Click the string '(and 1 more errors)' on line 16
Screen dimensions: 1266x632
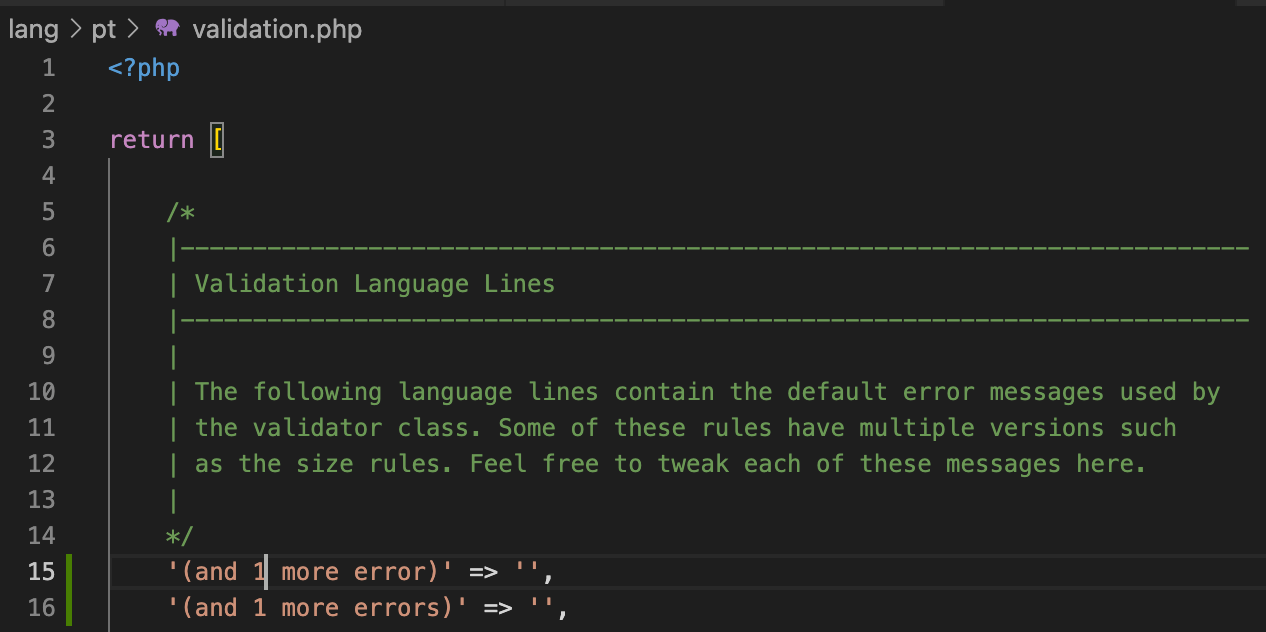point(318,608)
